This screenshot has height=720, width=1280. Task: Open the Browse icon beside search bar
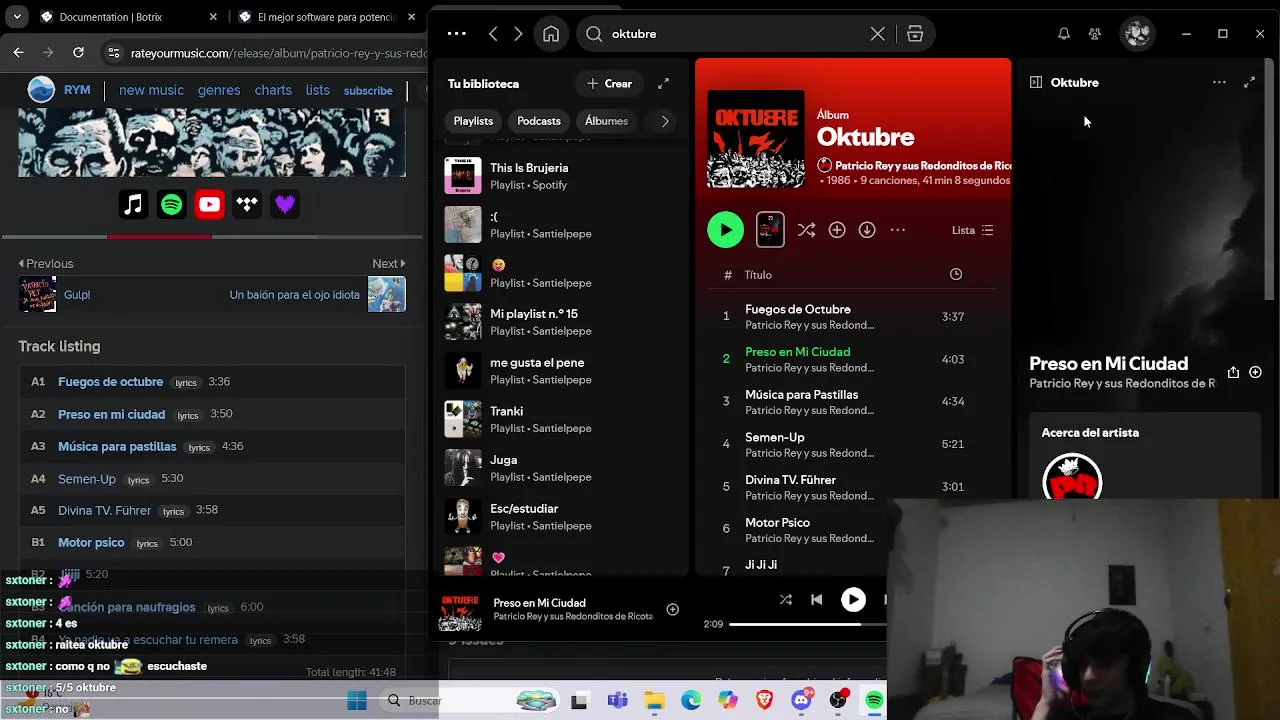pos(915,34)
